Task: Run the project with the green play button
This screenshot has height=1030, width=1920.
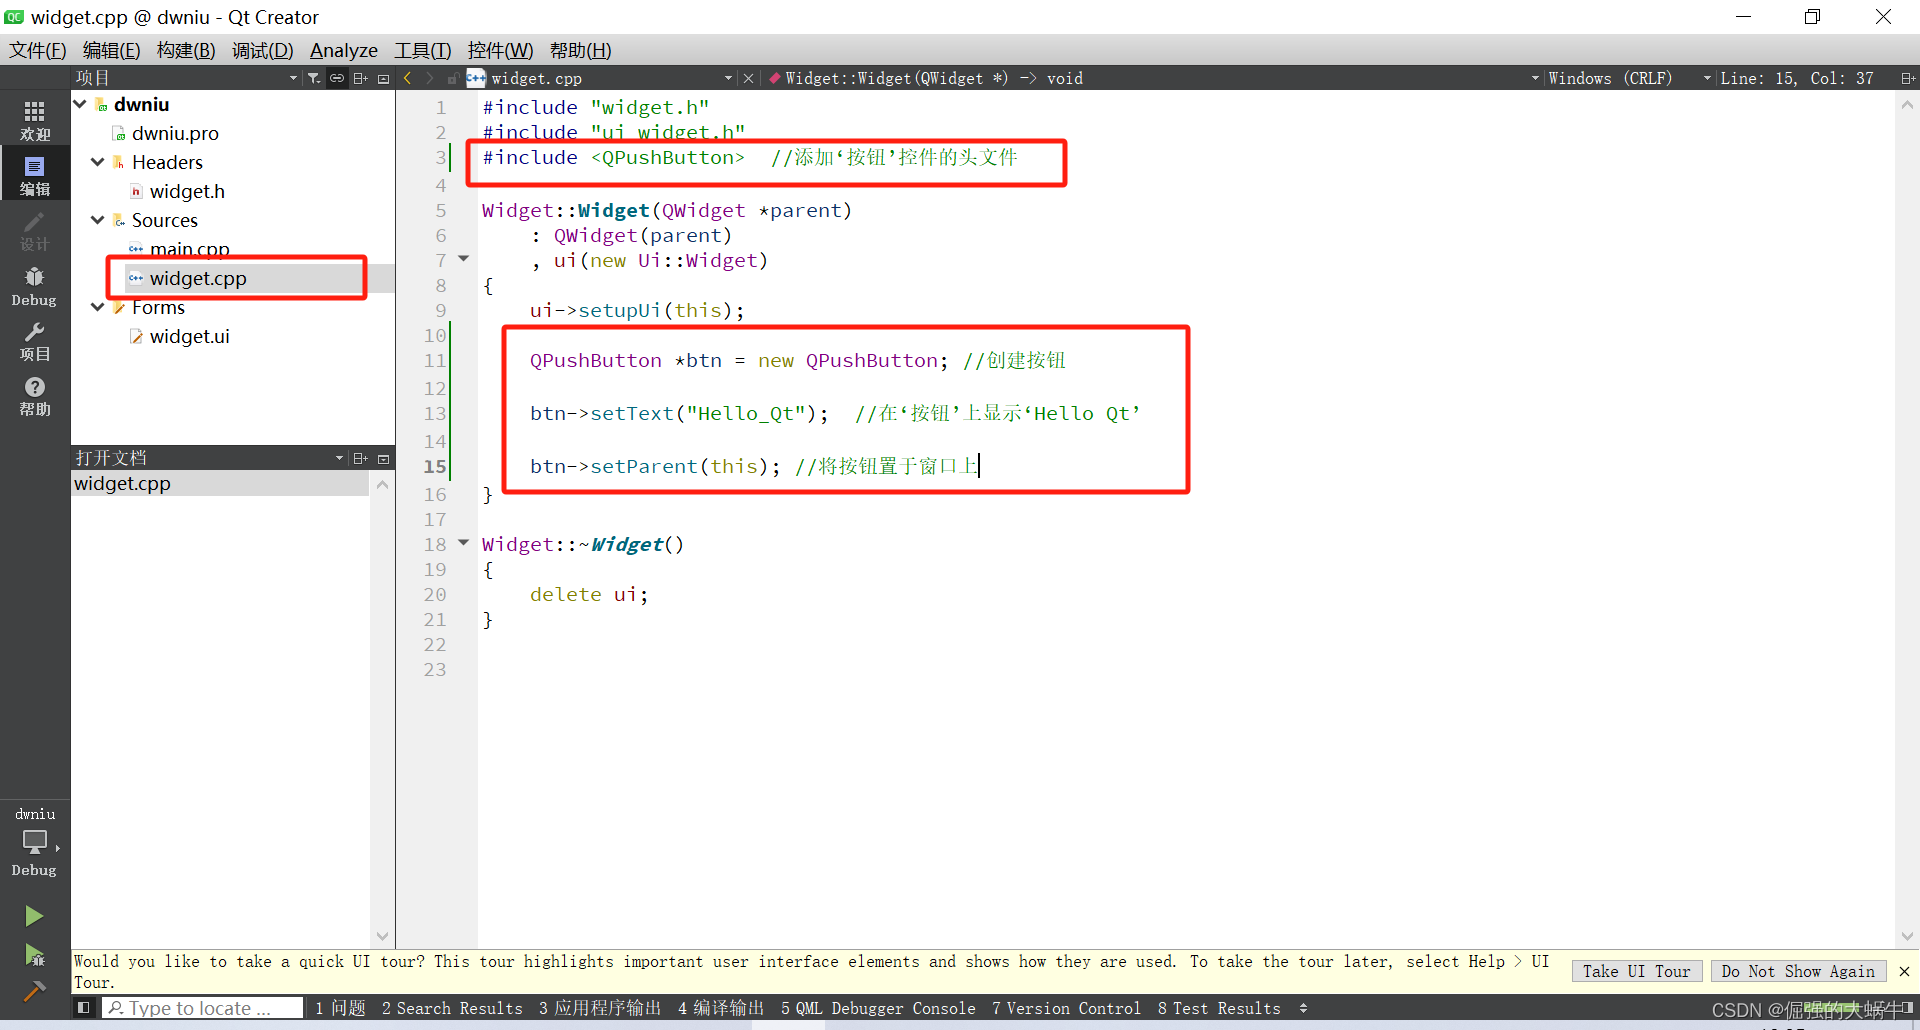Action: coord(34,915)
